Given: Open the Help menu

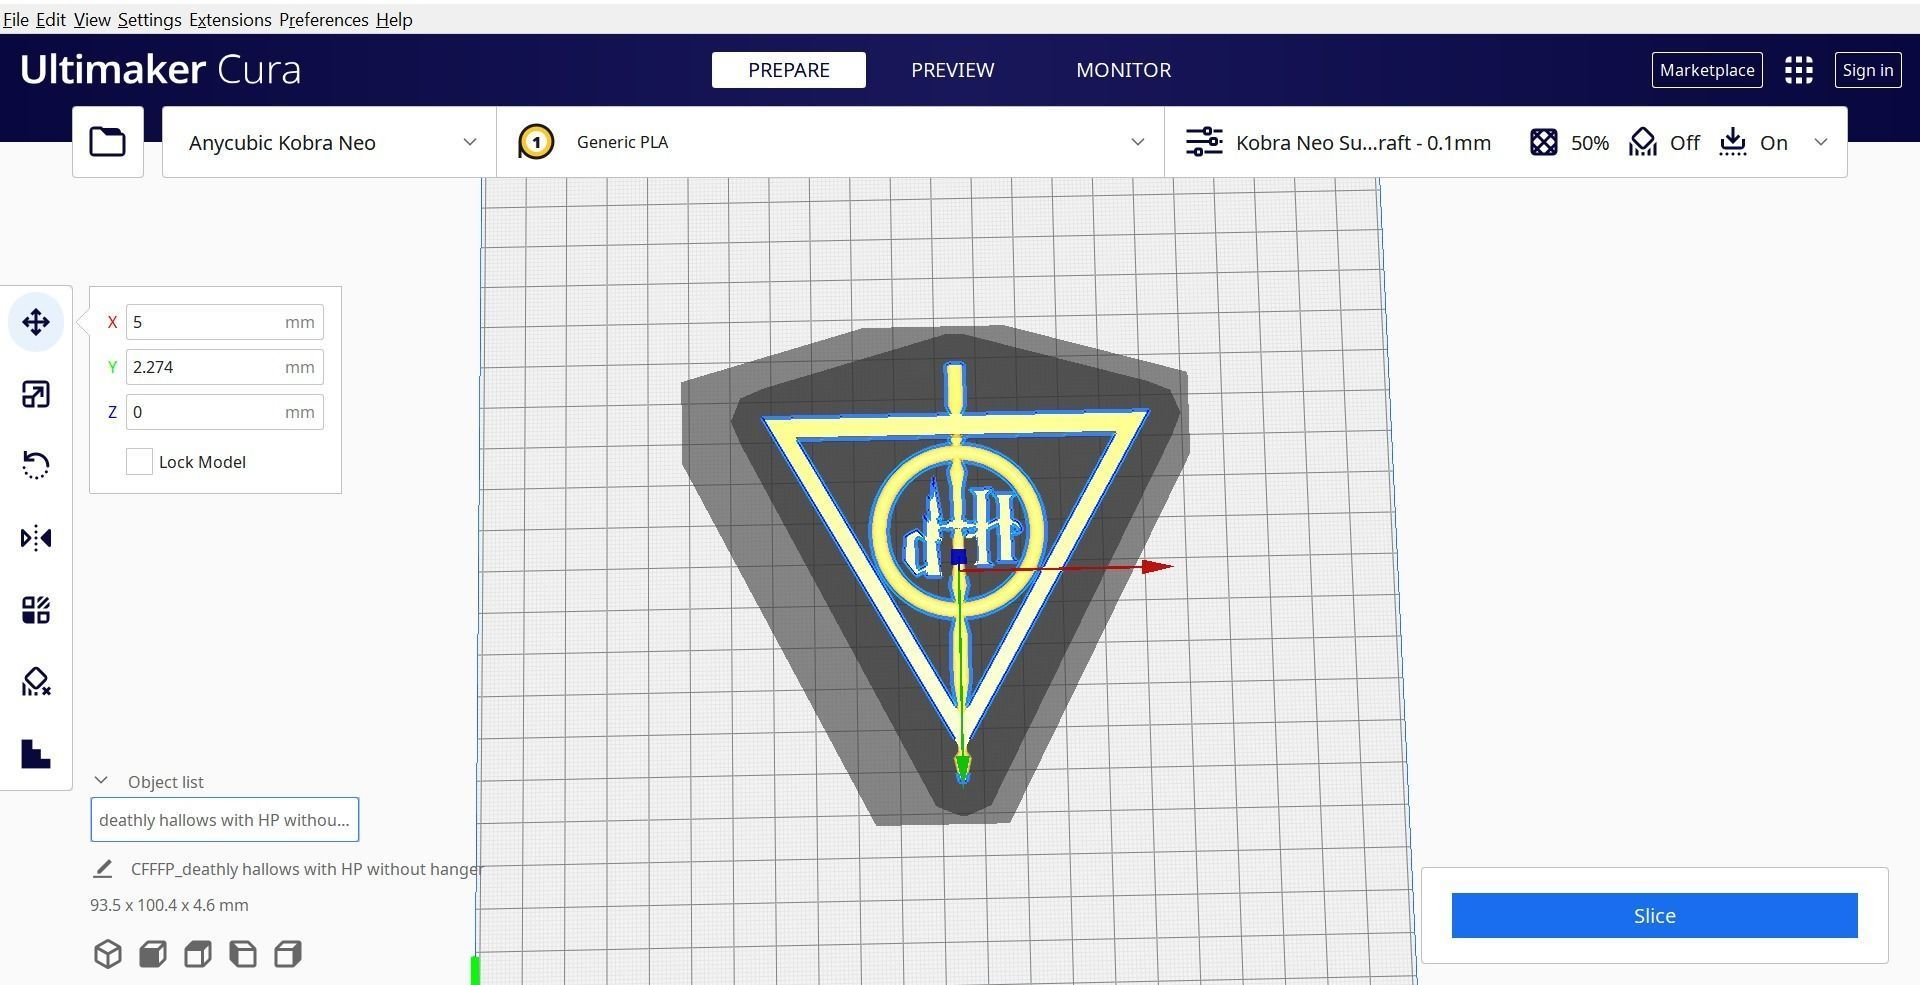Looking at the screenshot, I should point(394,20).
